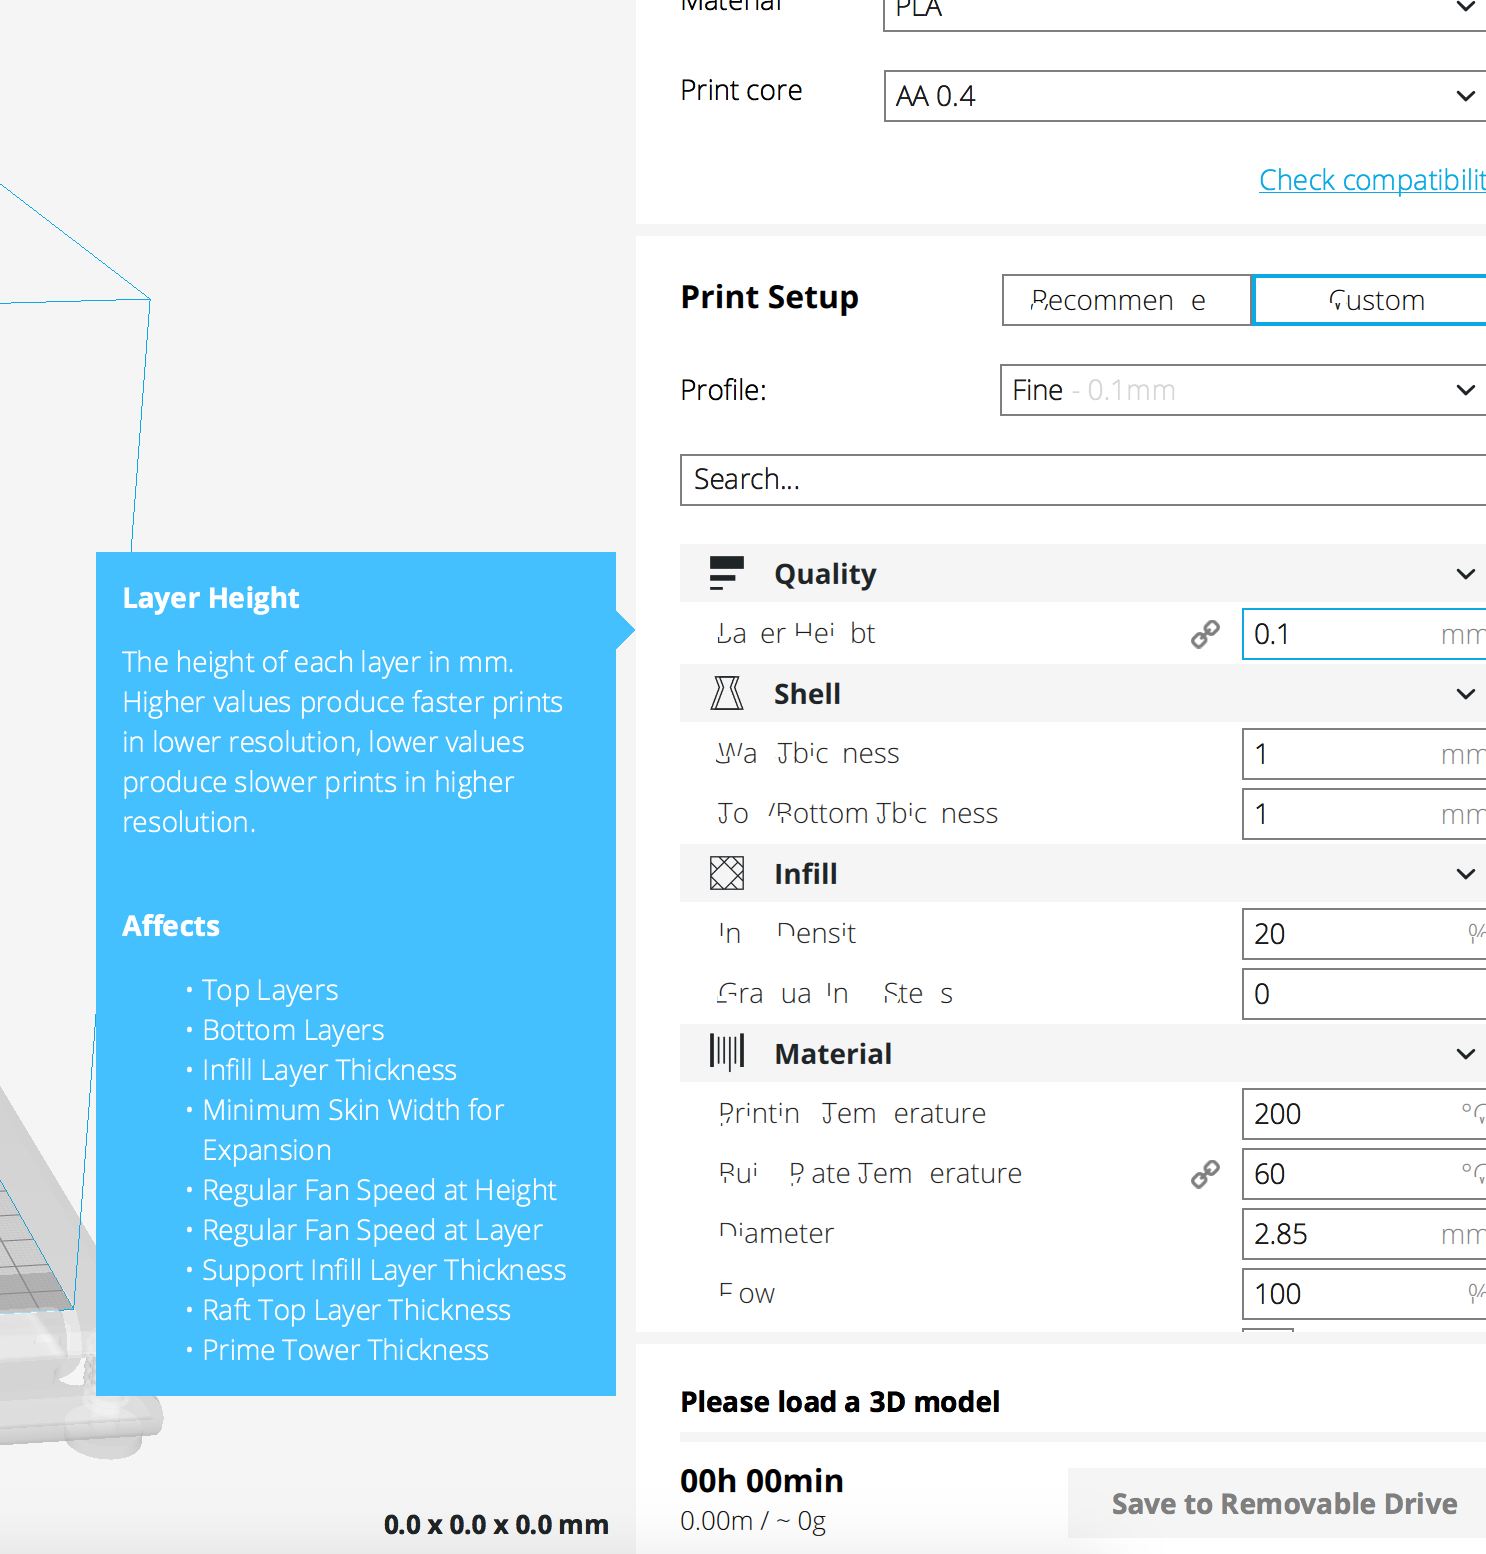
Task: Click the Layer Height tooltip title
Action: (211, 598)
